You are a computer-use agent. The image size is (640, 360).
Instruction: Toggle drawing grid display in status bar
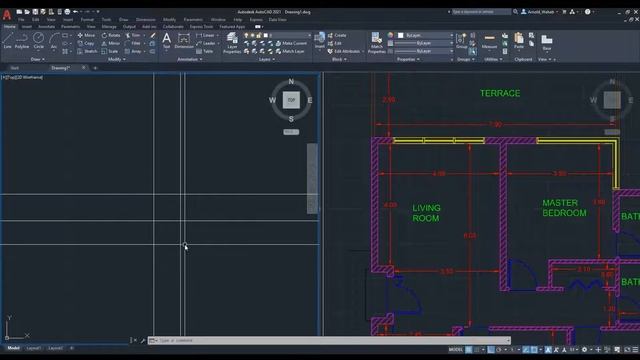pos(468,350)
